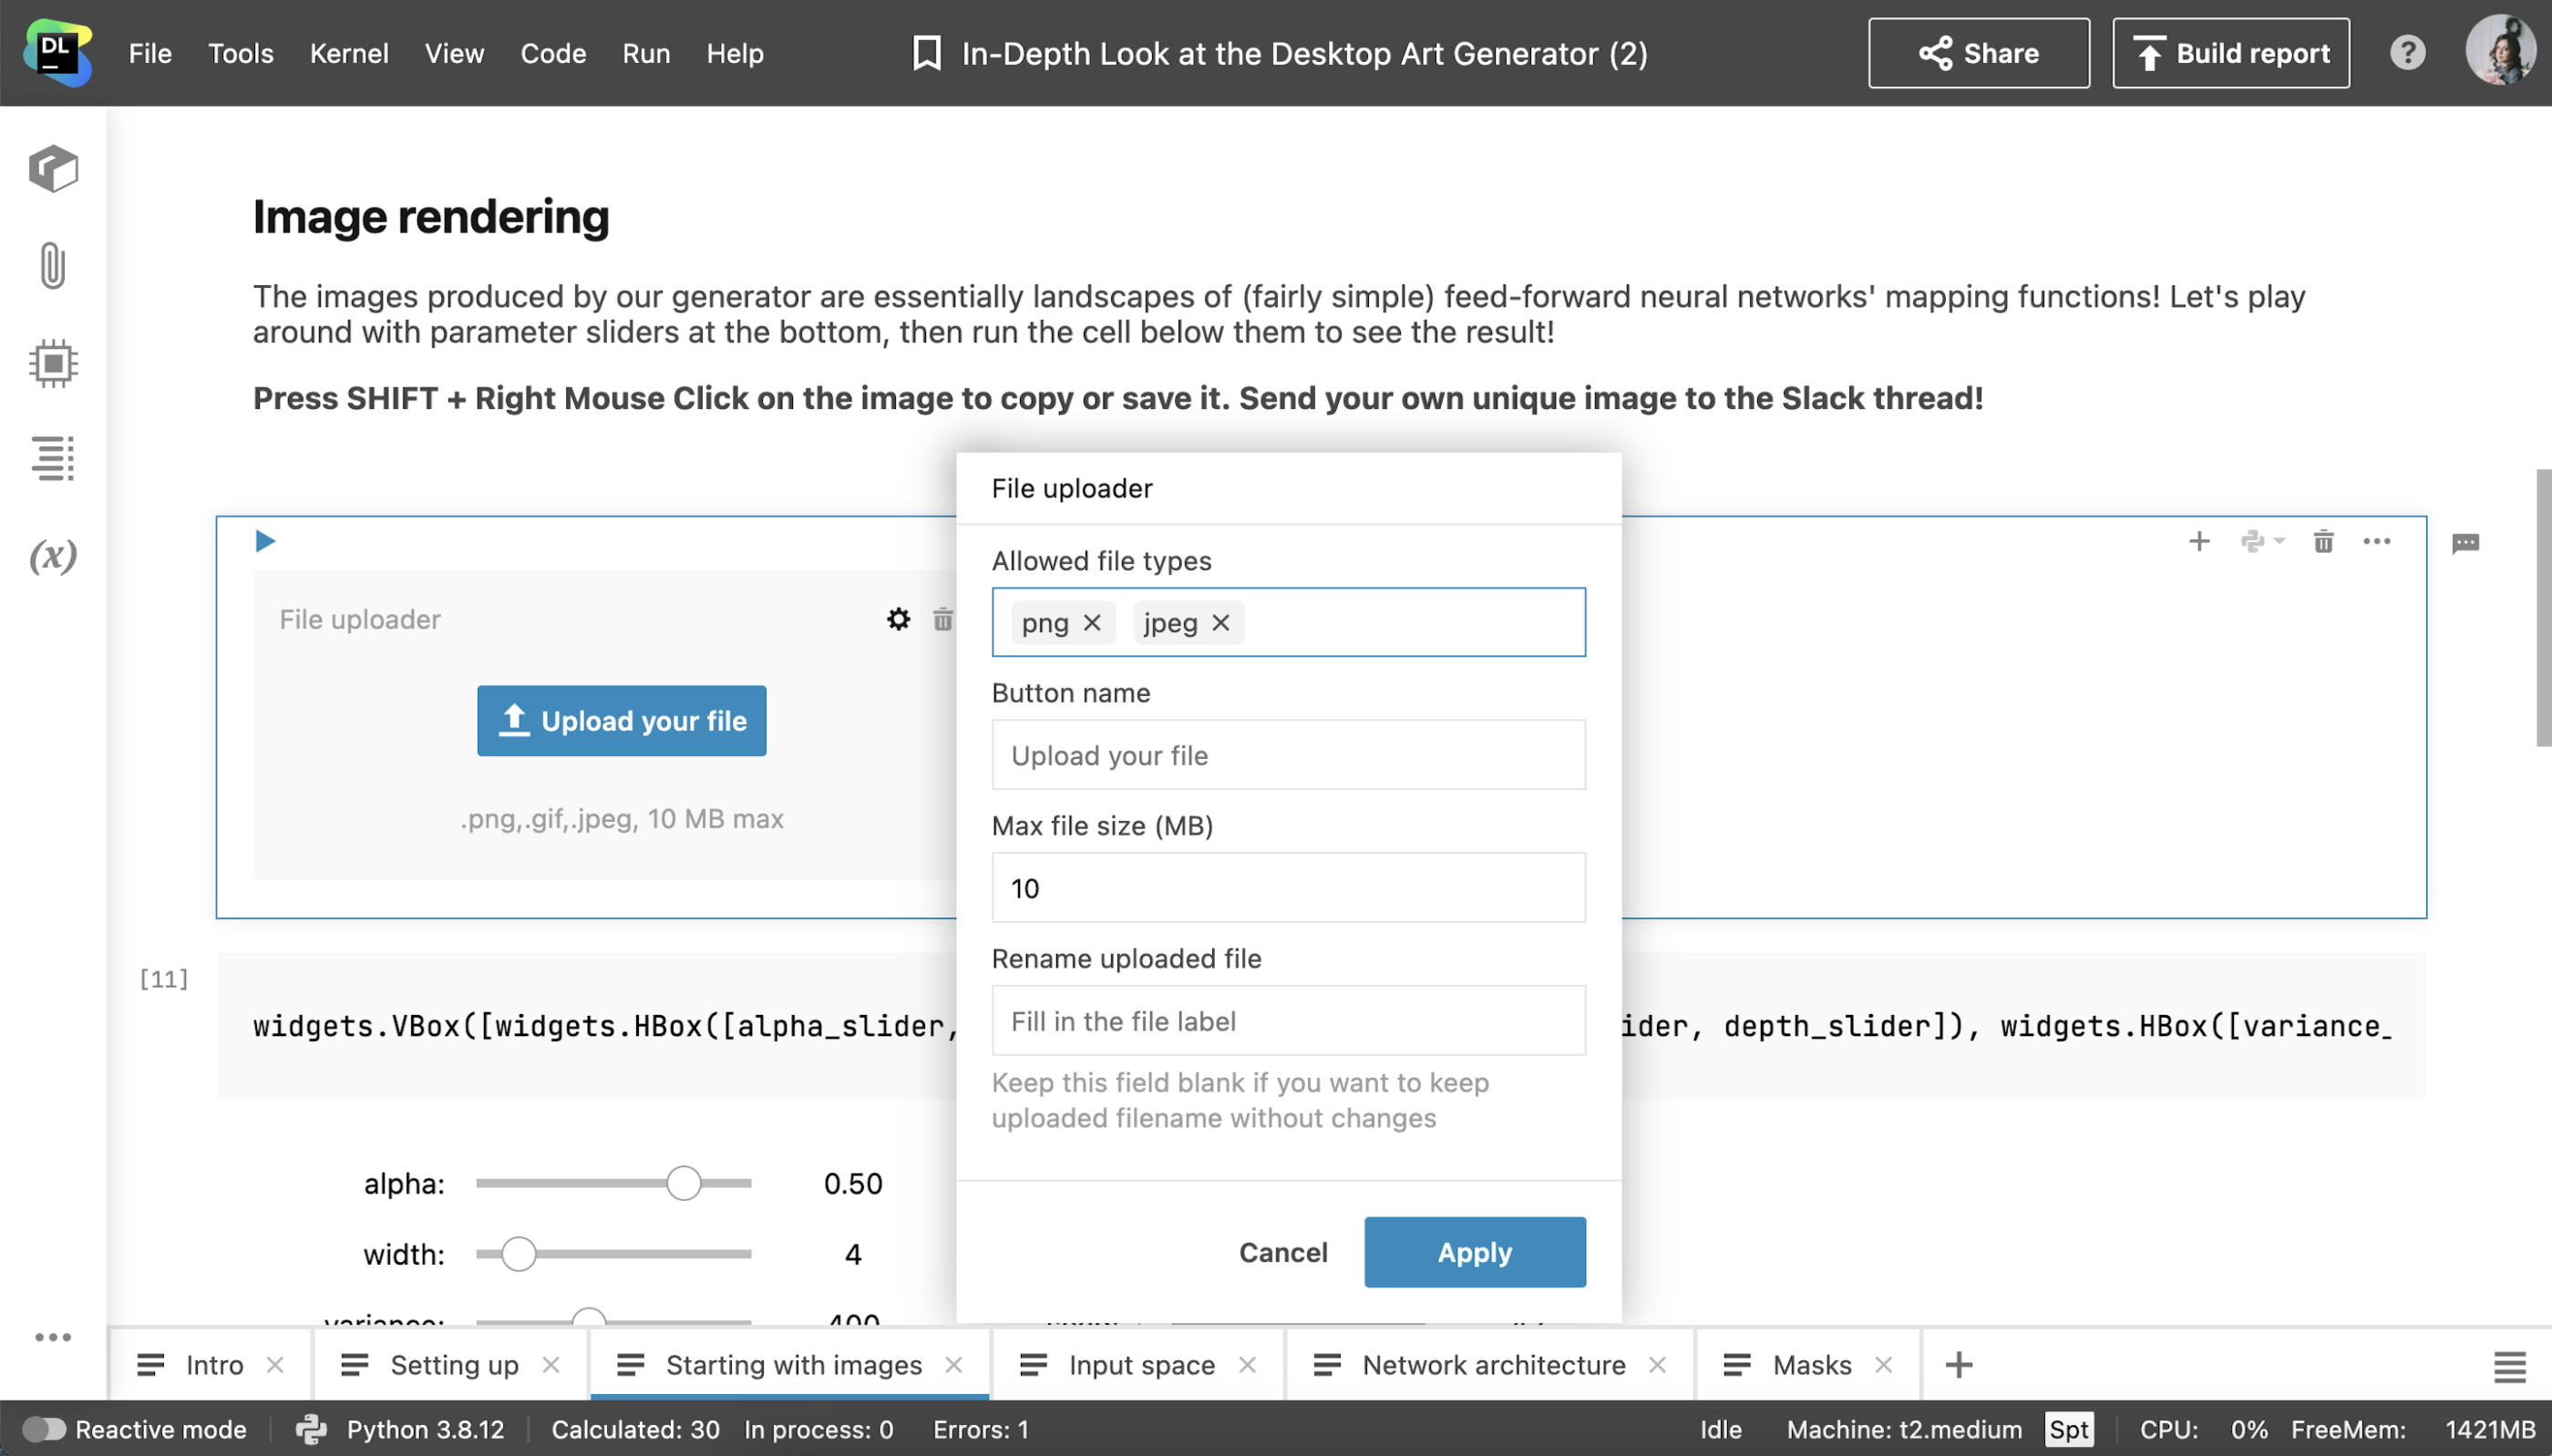Open the cell more options ellipsis menu
The height and width of the screenshot is (1456, 2552).
(2376, 541)
